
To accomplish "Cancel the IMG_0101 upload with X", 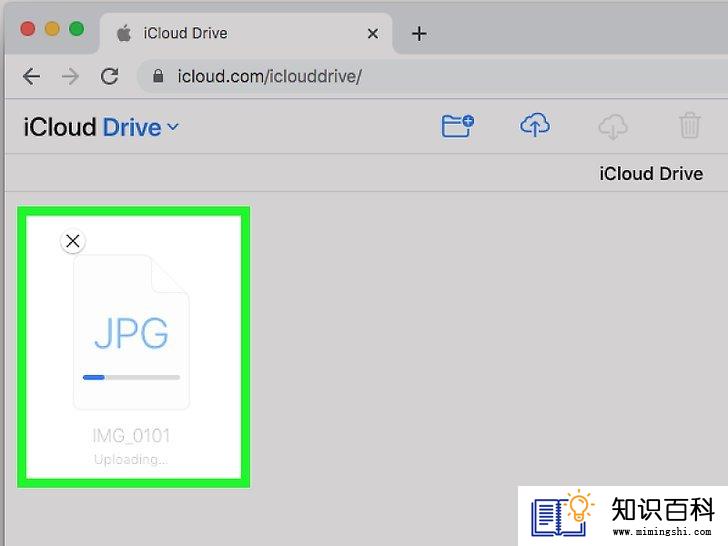I will [x=73, y=241].
